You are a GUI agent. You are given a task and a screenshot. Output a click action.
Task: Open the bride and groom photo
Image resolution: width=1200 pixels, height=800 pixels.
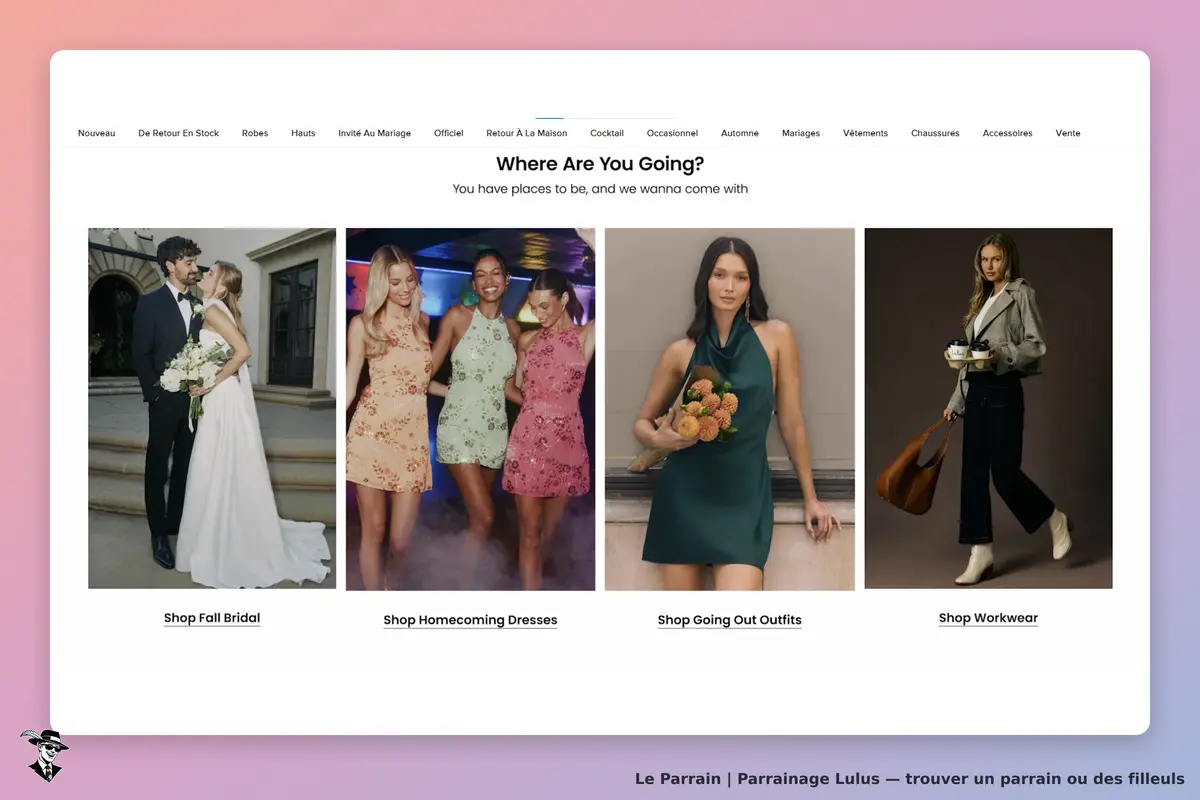(x=212, y=408)
